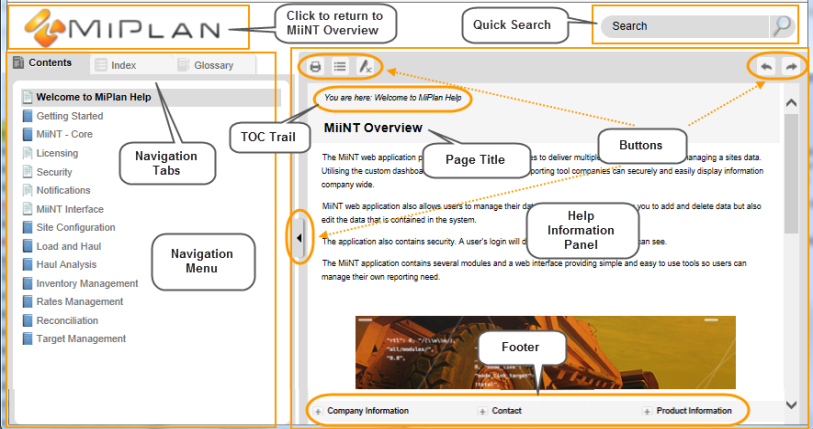Image resolution: width=813 pixels, height=429 pixels.
Task: Click the book icon beside Site Configuration
Action: (27, 227)
